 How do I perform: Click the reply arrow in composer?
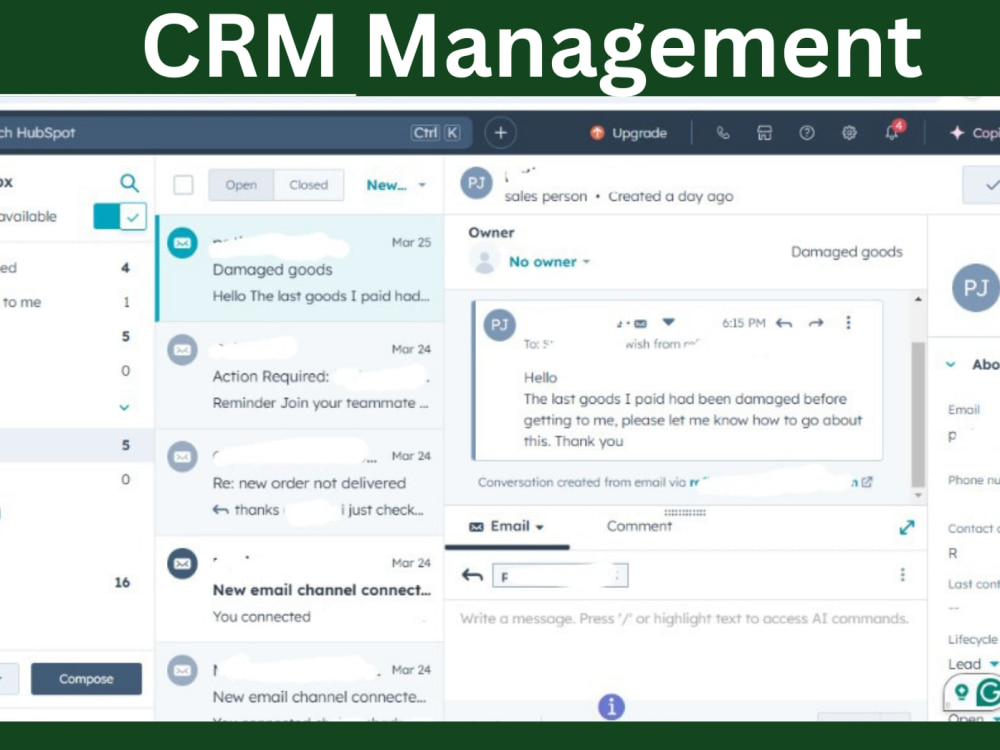[x=472, y=575]
